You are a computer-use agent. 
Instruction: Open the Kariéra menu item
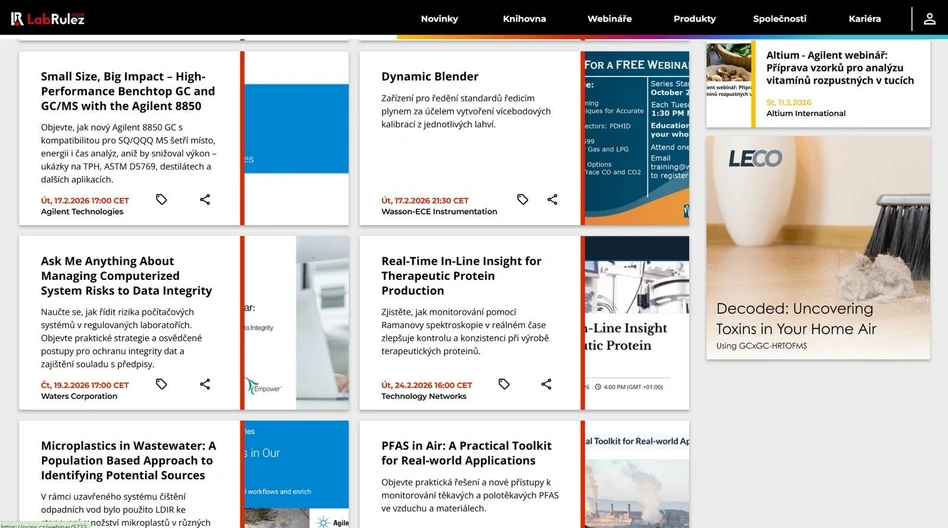tap(864, 19)
